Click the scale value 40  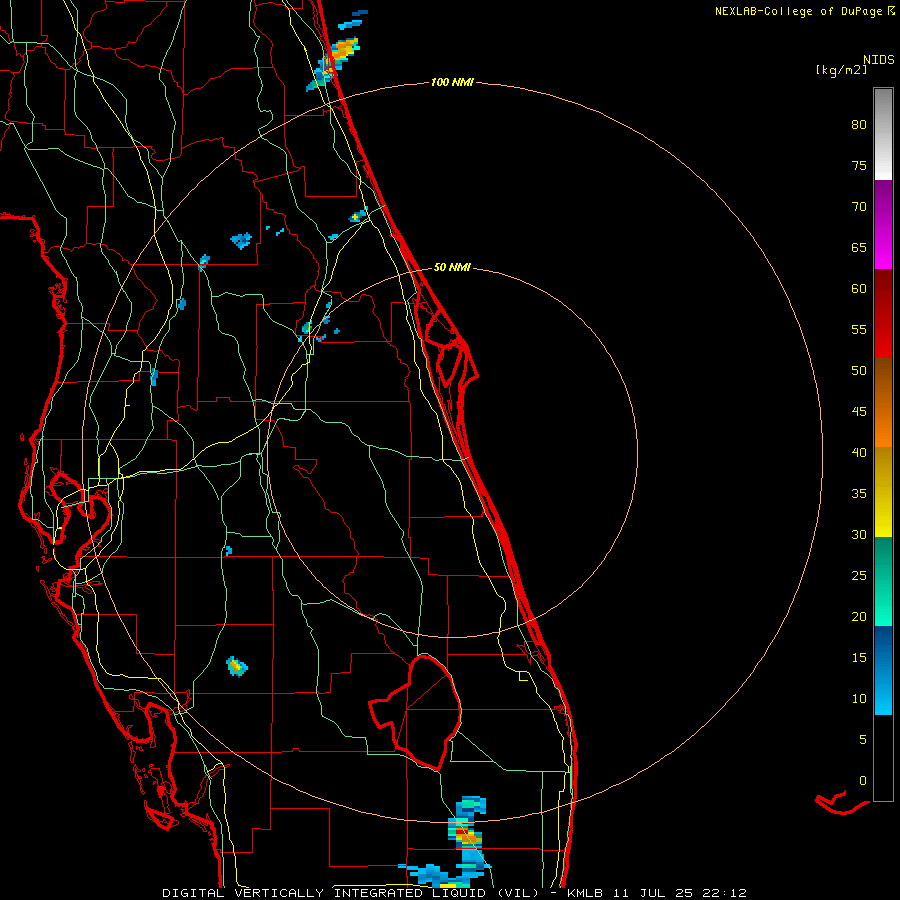pos(859,453)
